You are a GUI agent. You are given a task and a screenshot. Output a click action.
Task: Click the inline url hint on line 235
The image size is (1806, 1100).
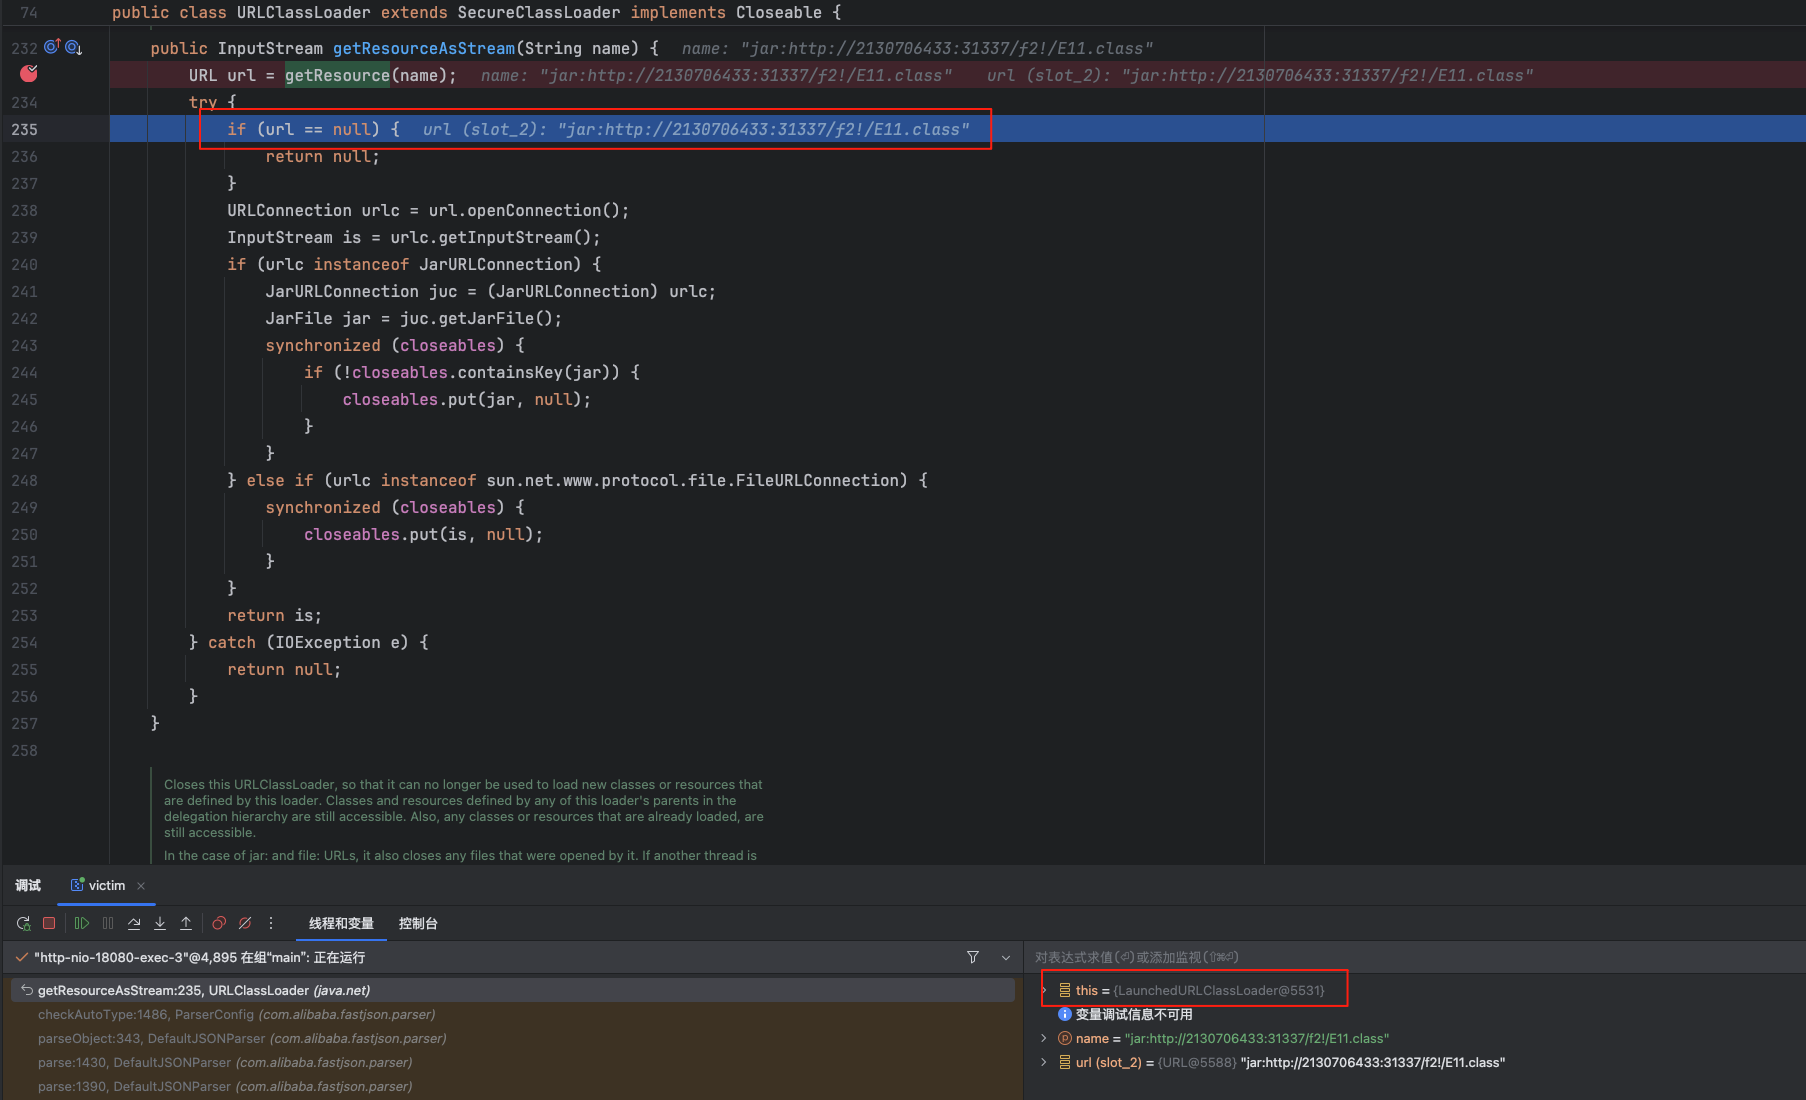(x=696, y=129)
